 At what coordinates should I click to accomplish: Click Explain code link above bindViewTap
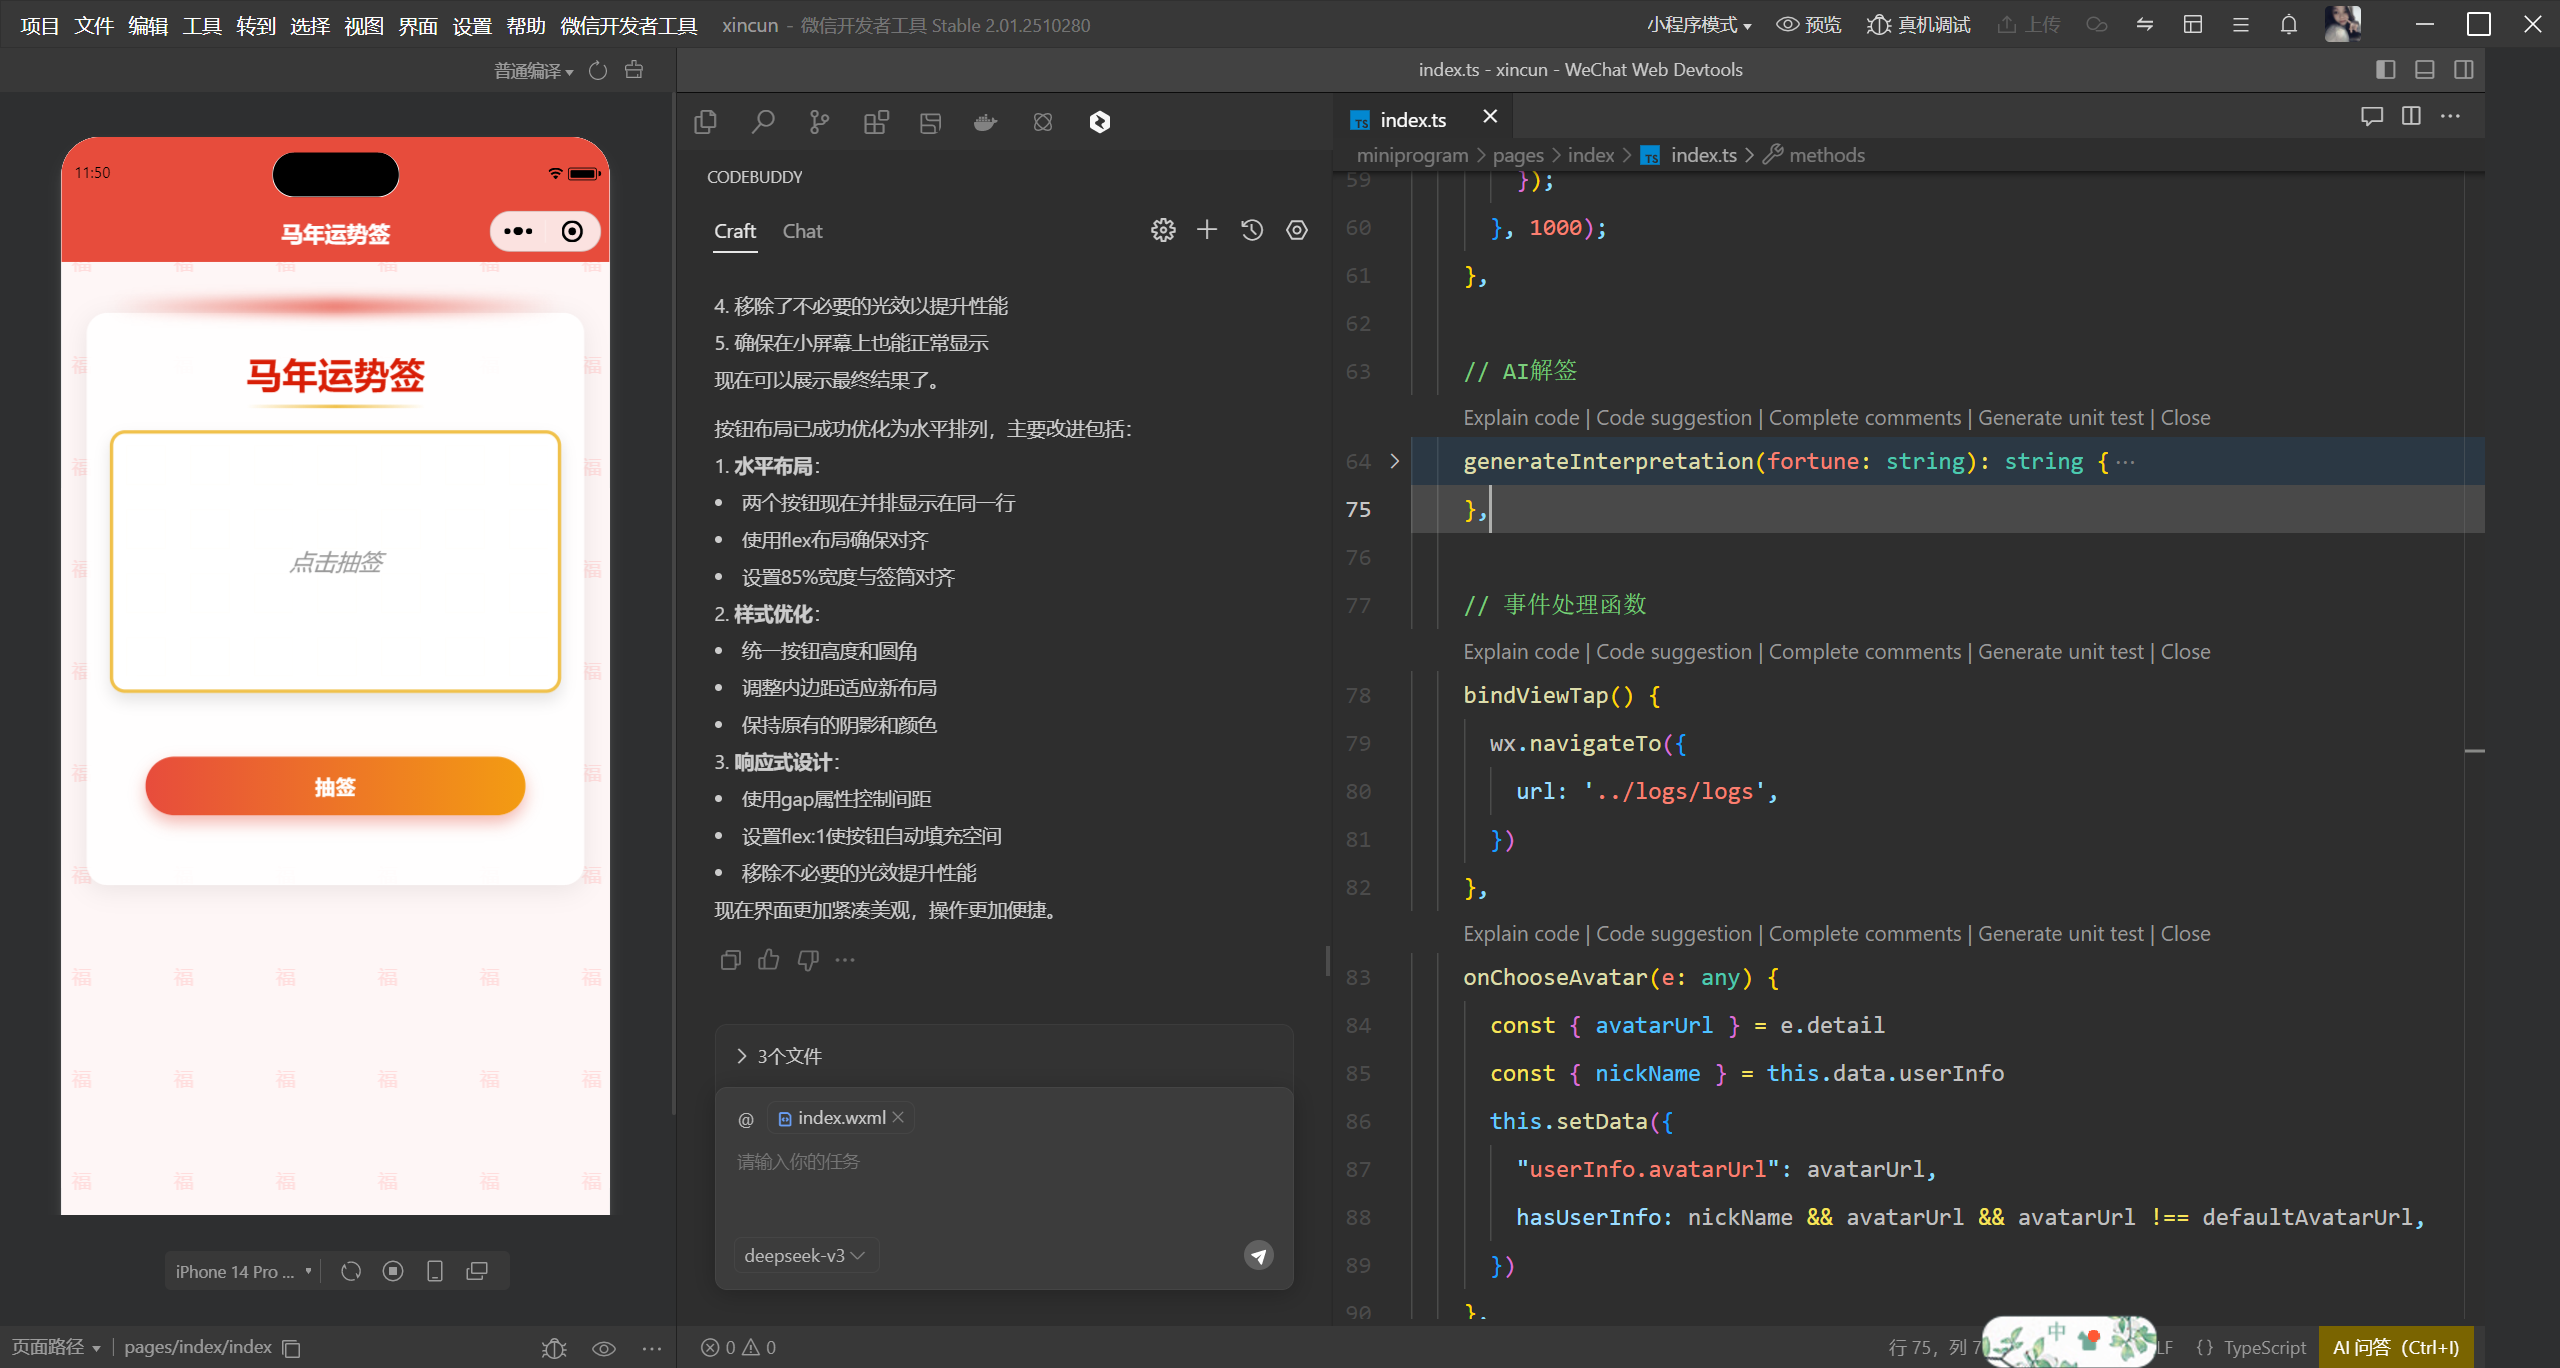click(x=1520, y=652)
